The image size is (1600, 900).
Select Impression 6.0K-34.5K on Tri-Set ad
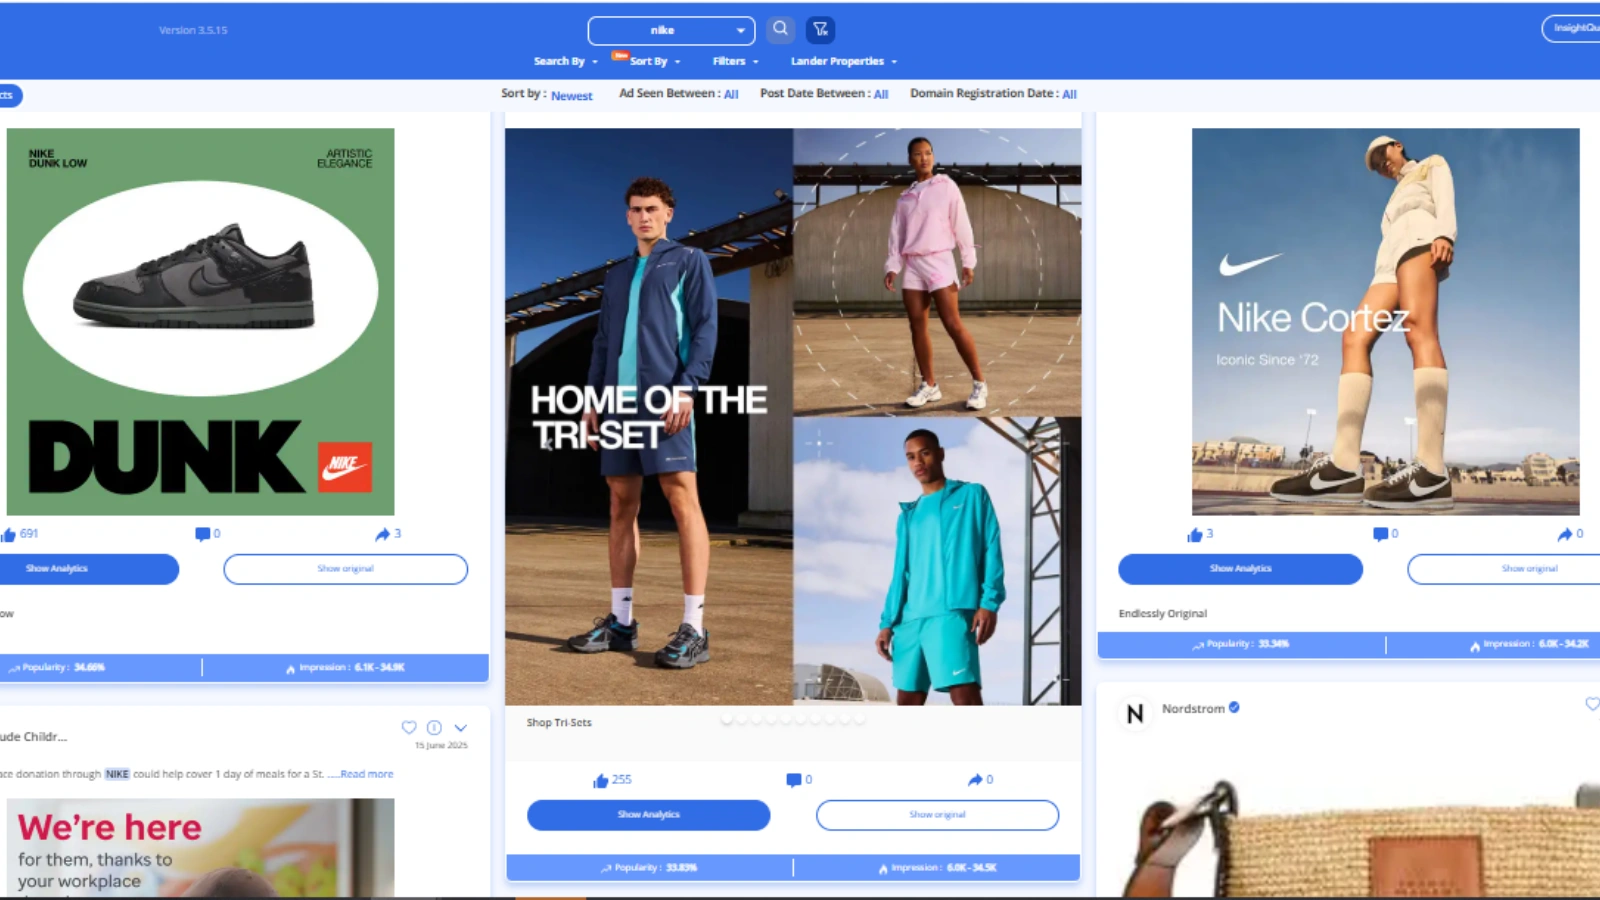pos(937,868)
